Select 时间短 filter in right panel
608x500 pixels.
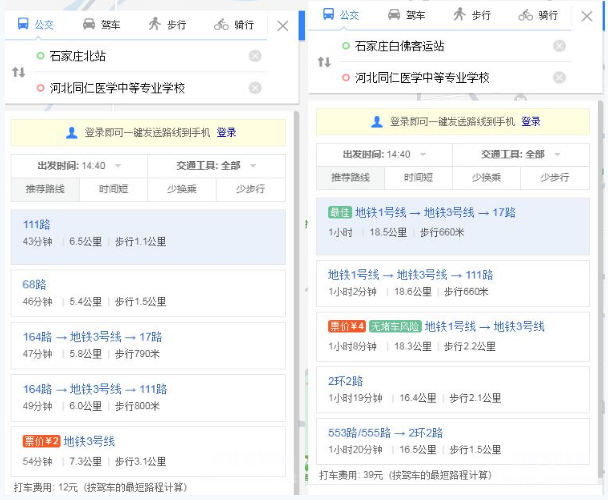pos(418,178)
